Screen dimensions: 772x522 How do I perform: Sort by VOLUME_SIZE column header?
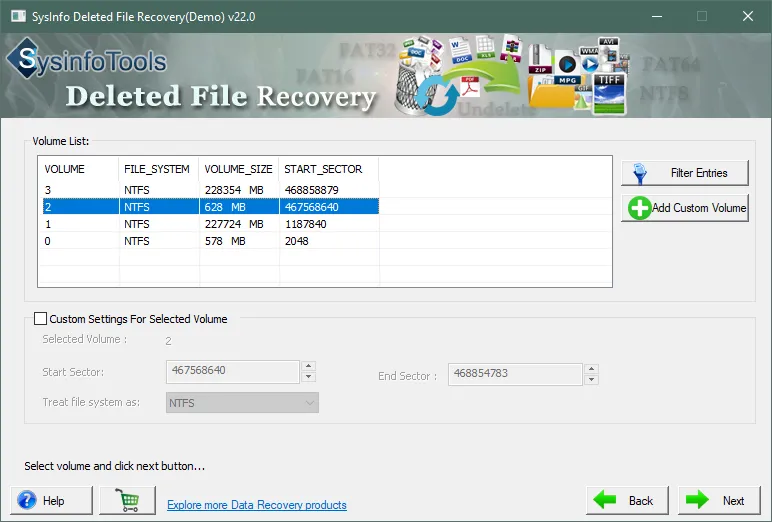239,169
